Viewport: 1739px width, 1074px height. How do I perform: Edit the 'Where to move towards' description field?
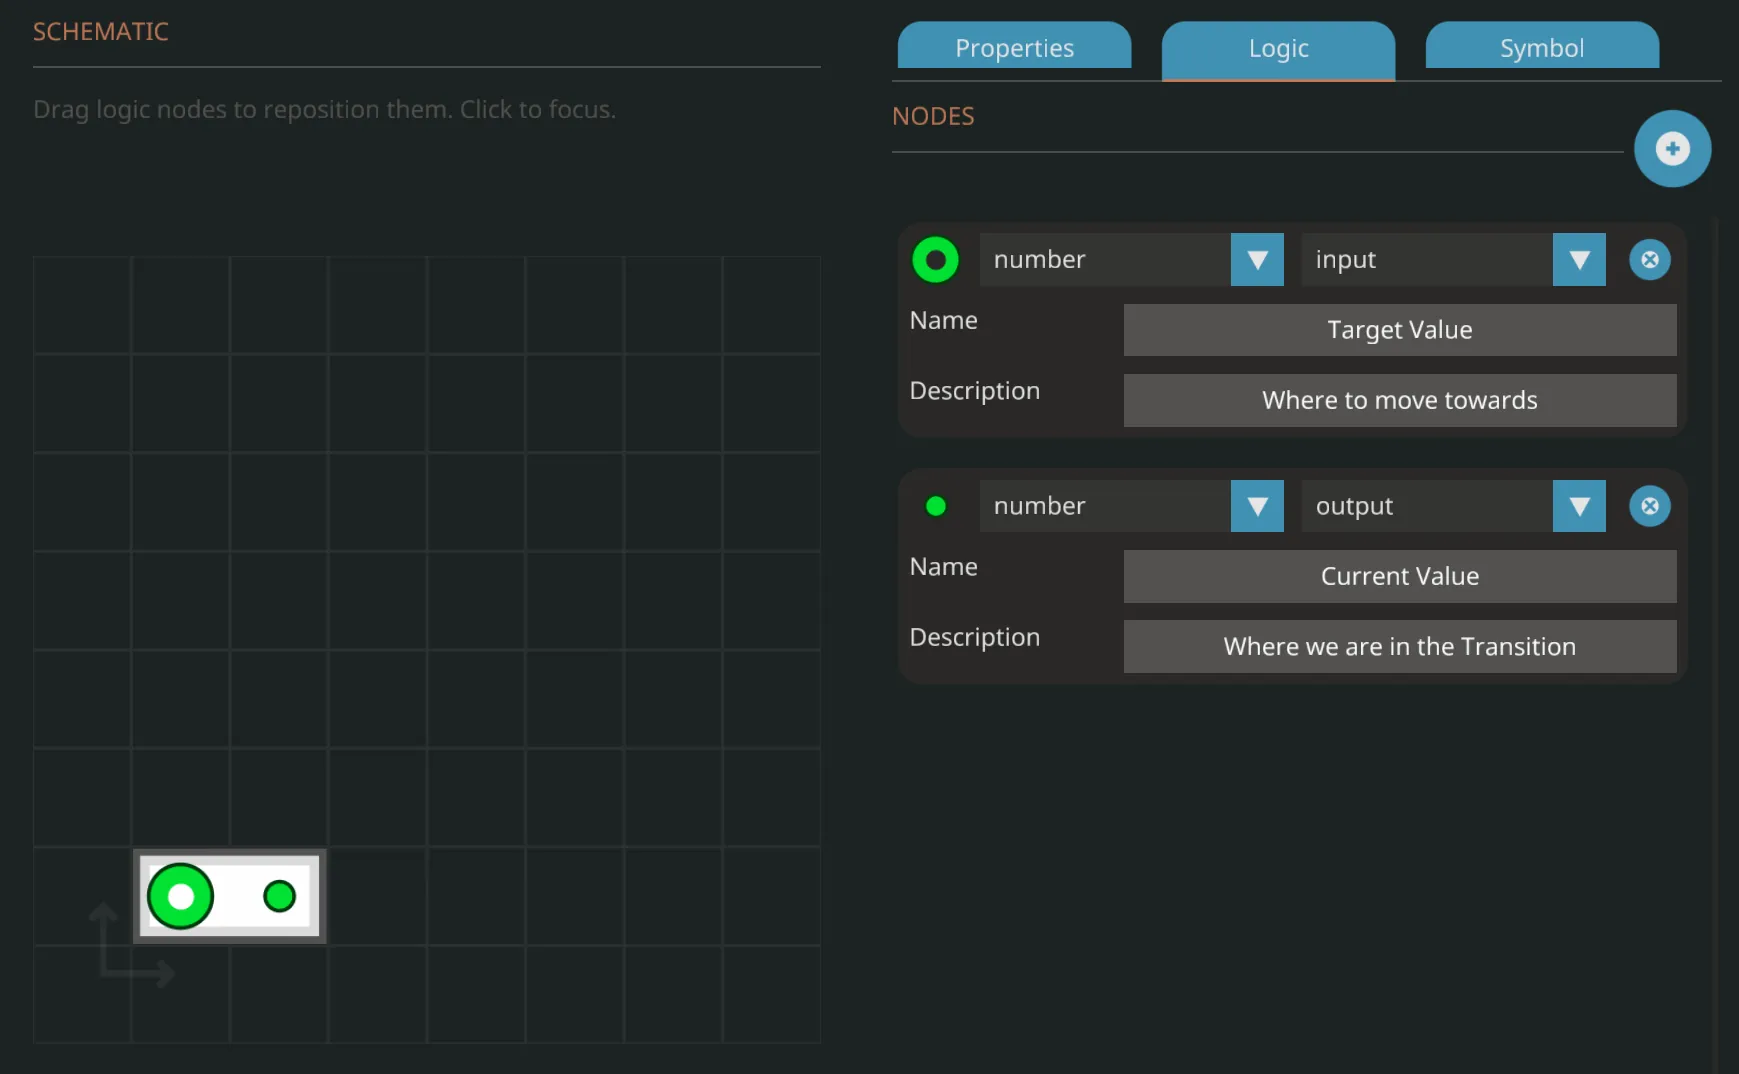tap(1399, 400)
